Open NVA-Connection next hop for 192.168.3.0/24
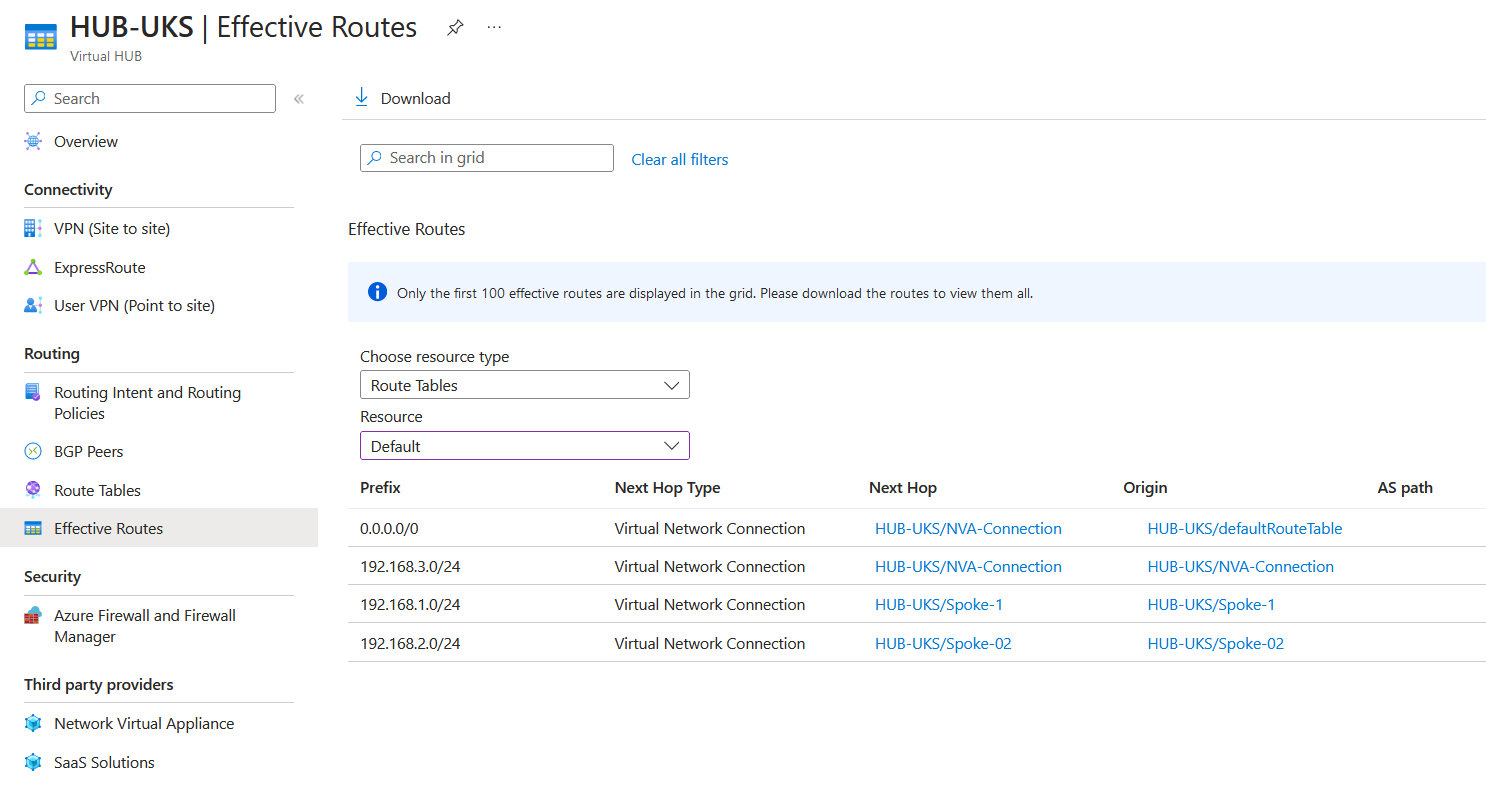This screenshot has width=1486, height=804. click(968, 566)
